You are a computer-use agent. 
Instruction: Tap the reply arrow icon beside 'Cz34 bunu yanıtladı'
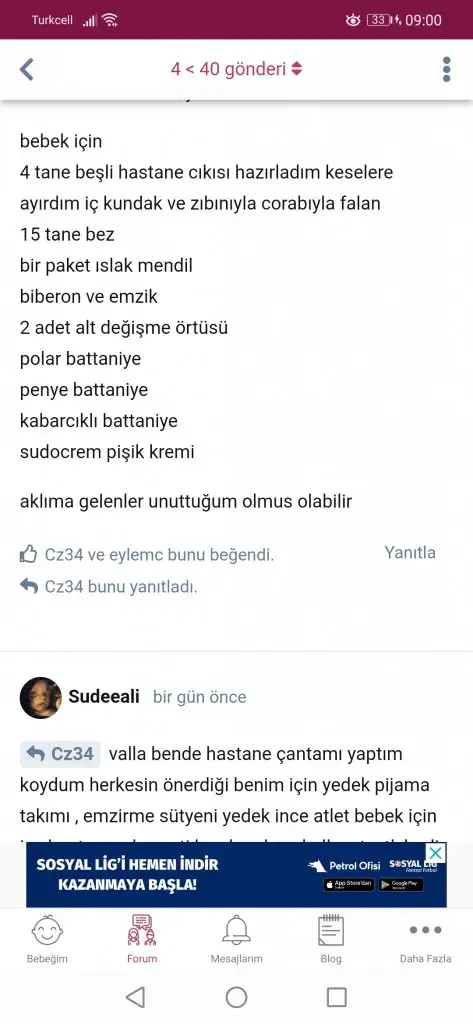28,586
